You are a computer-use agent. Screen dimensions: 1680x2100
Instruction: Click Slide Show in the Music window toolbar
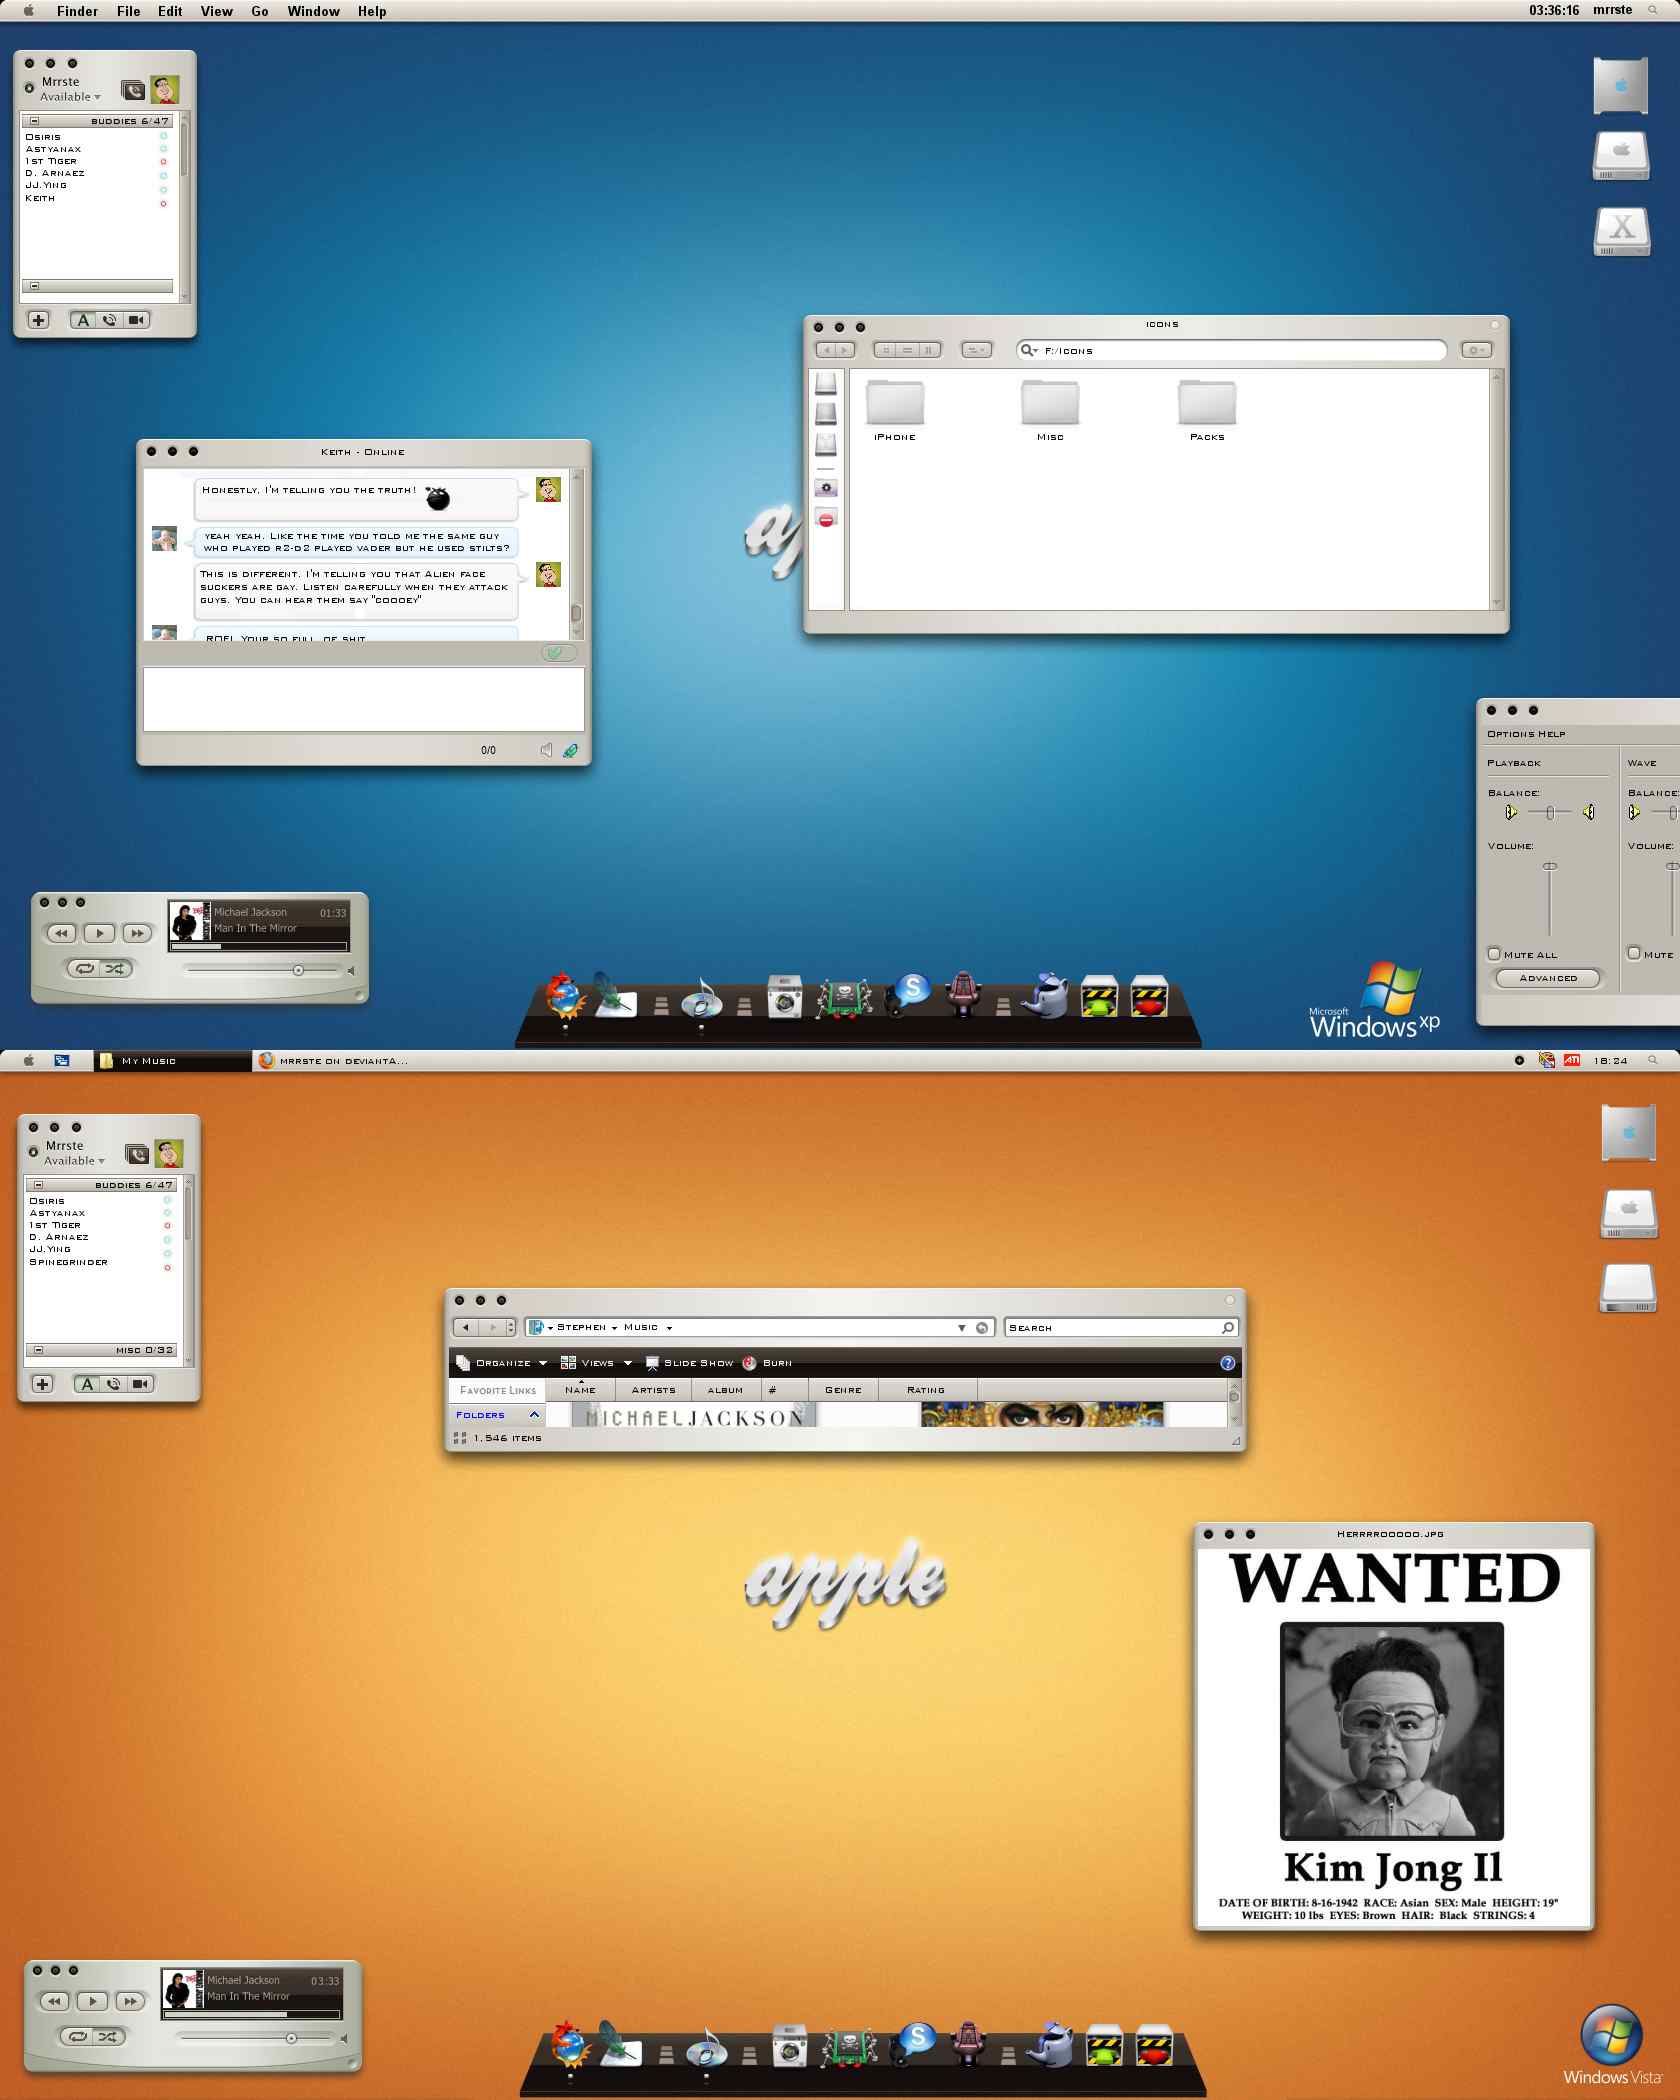(690, 1363)
